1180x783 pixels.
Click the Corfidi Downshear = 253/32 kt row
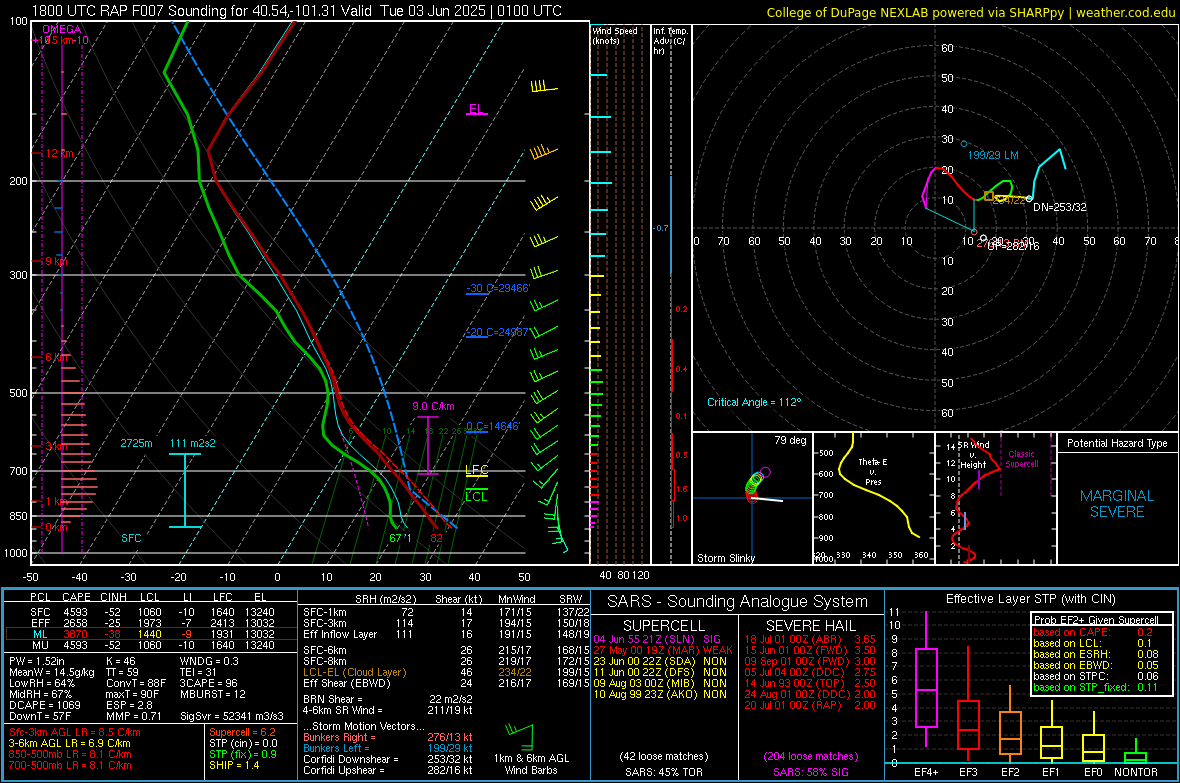pos(388,760)
